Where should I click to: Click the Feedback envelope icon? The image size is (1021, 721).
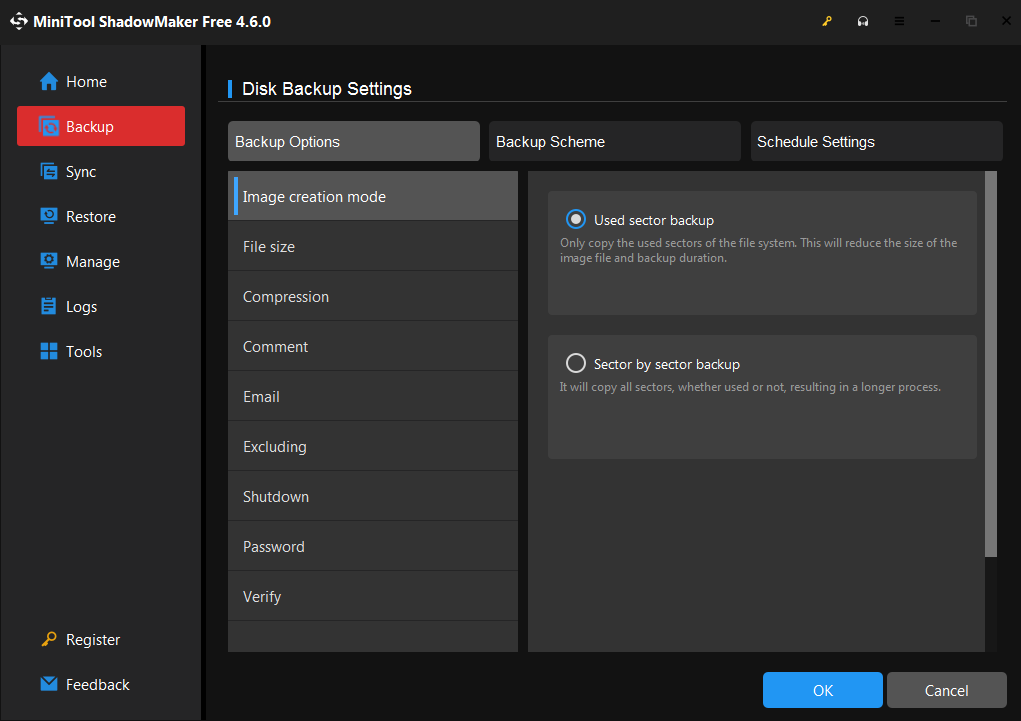[x=49, y=684]
